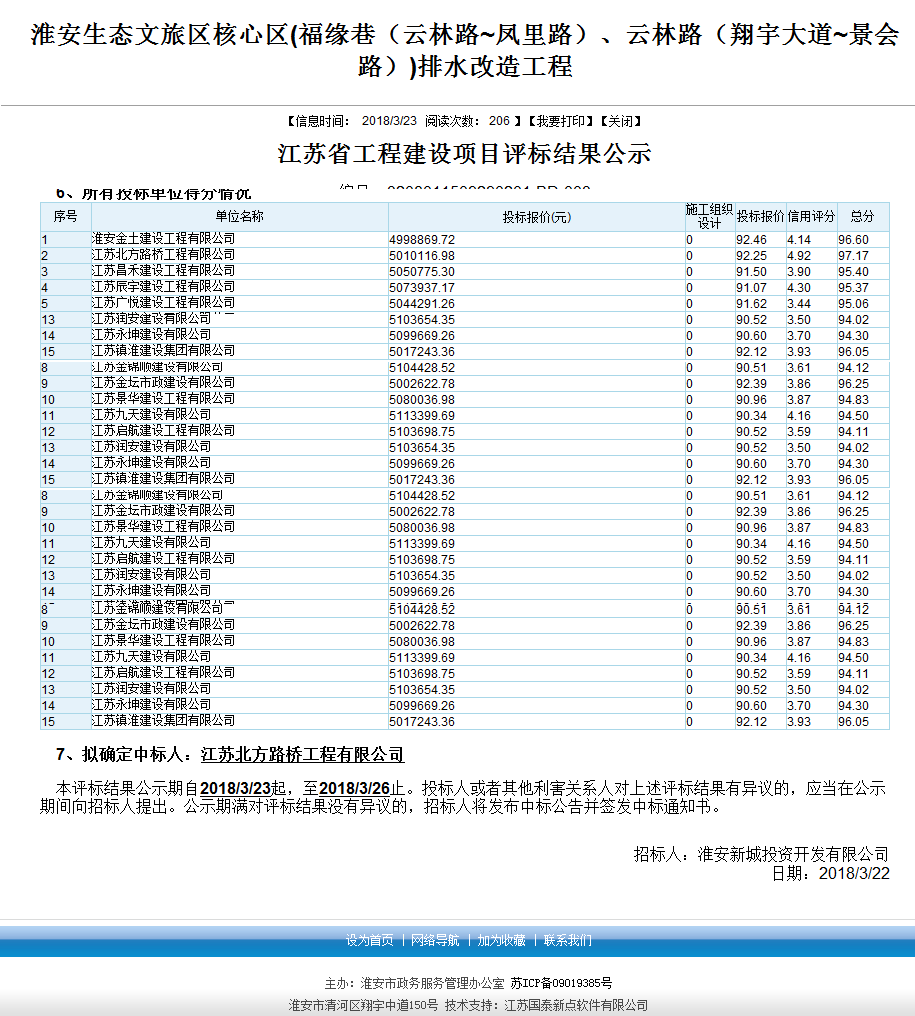Image resolution: width=915 pixels, height=1016 pixels.
Task: Click the underlined start date 2018/3/23 in notice paragraph
Action: coord(235,789)
